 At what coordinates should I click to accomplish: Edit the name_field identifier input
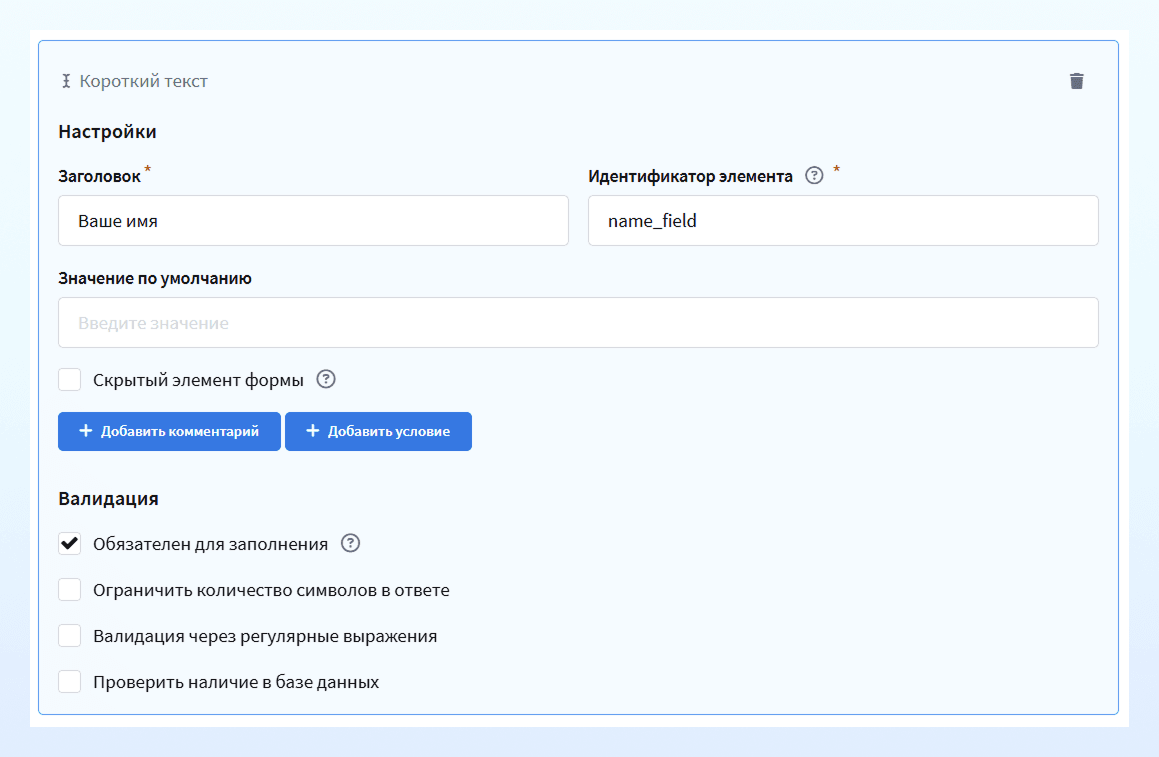pyautogui.click(x=843, y=220)
